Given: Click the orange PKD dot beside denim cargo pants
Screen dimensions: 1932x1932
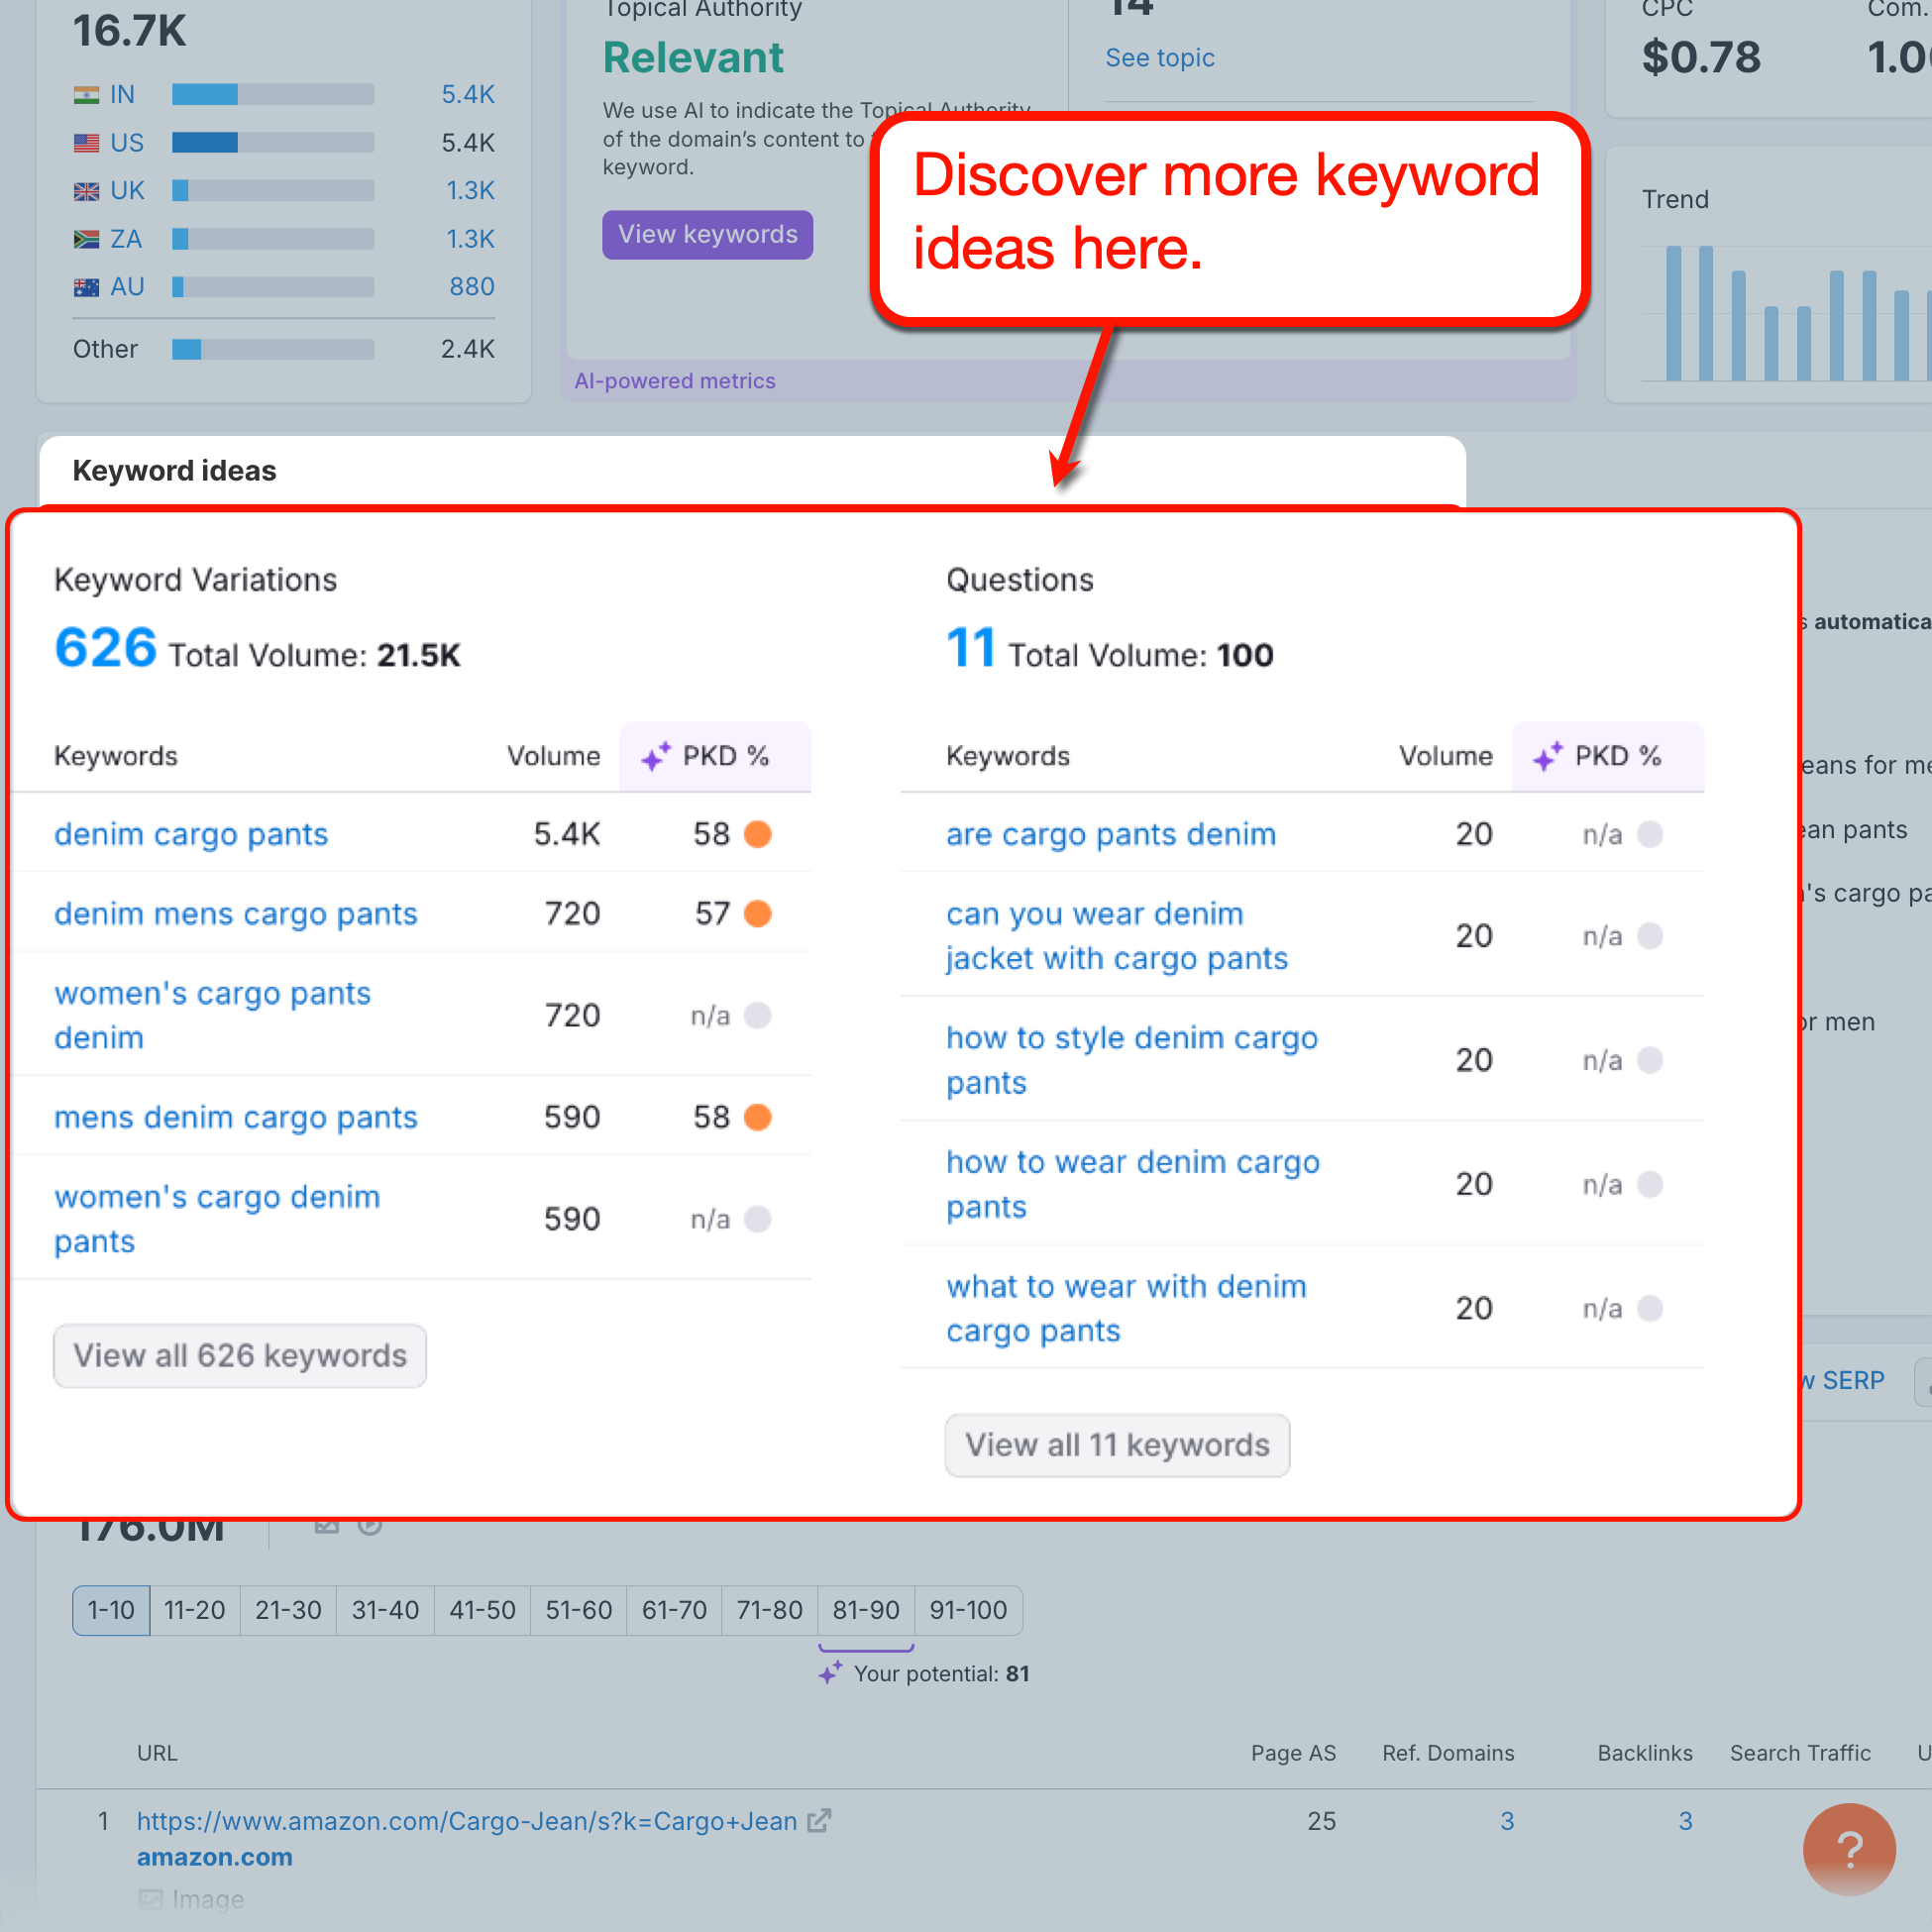Looking at the screenshot, I should click(757, 833).
